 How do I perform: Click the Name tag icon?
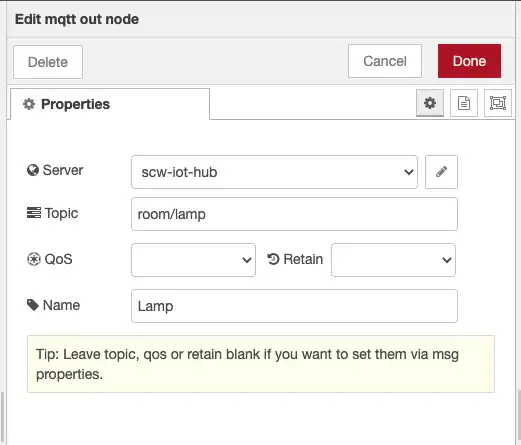[33, 305]
